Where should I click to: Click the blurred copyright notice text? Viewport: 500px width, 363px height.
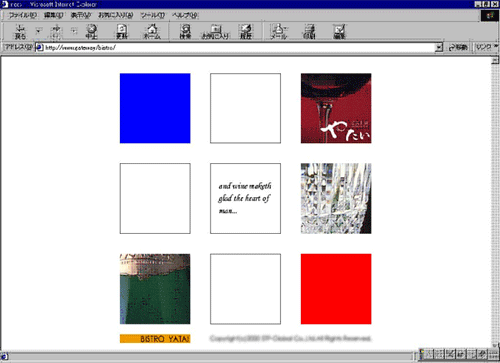tap(290, 339)
